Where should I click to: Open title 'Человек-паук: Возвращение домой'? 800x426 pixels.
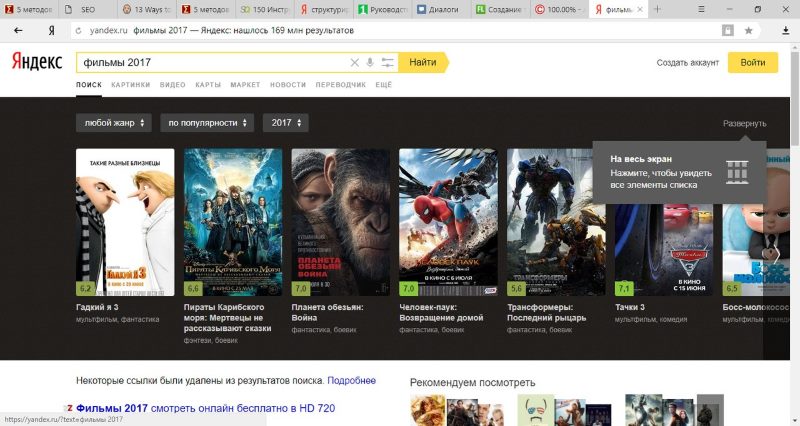441,312
